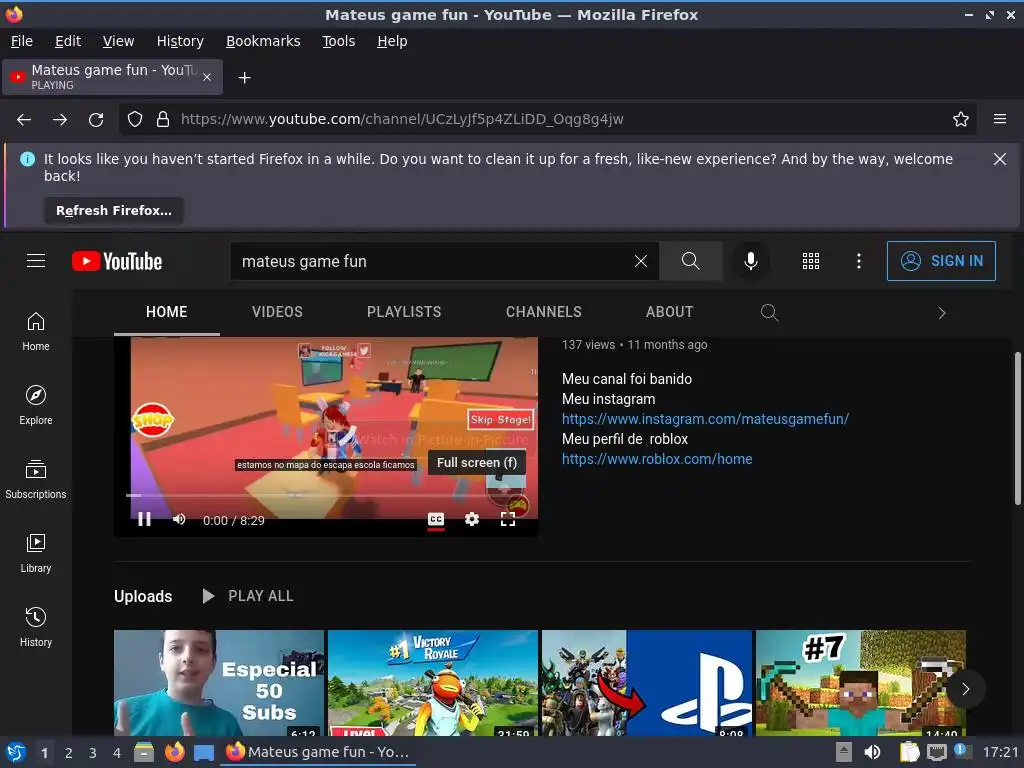Open the Tools menu
The image size is (1024, 768).
[338, 41]
